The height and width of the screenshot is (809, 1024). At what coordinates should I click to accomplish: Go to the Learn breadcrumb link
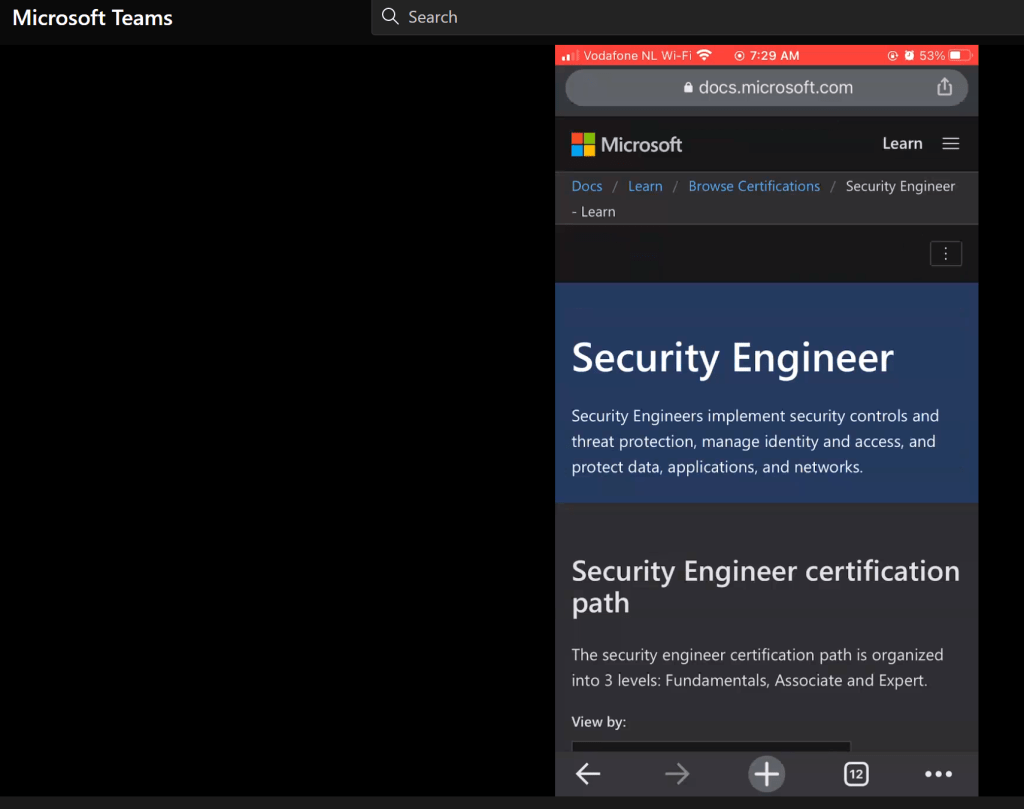644,186
